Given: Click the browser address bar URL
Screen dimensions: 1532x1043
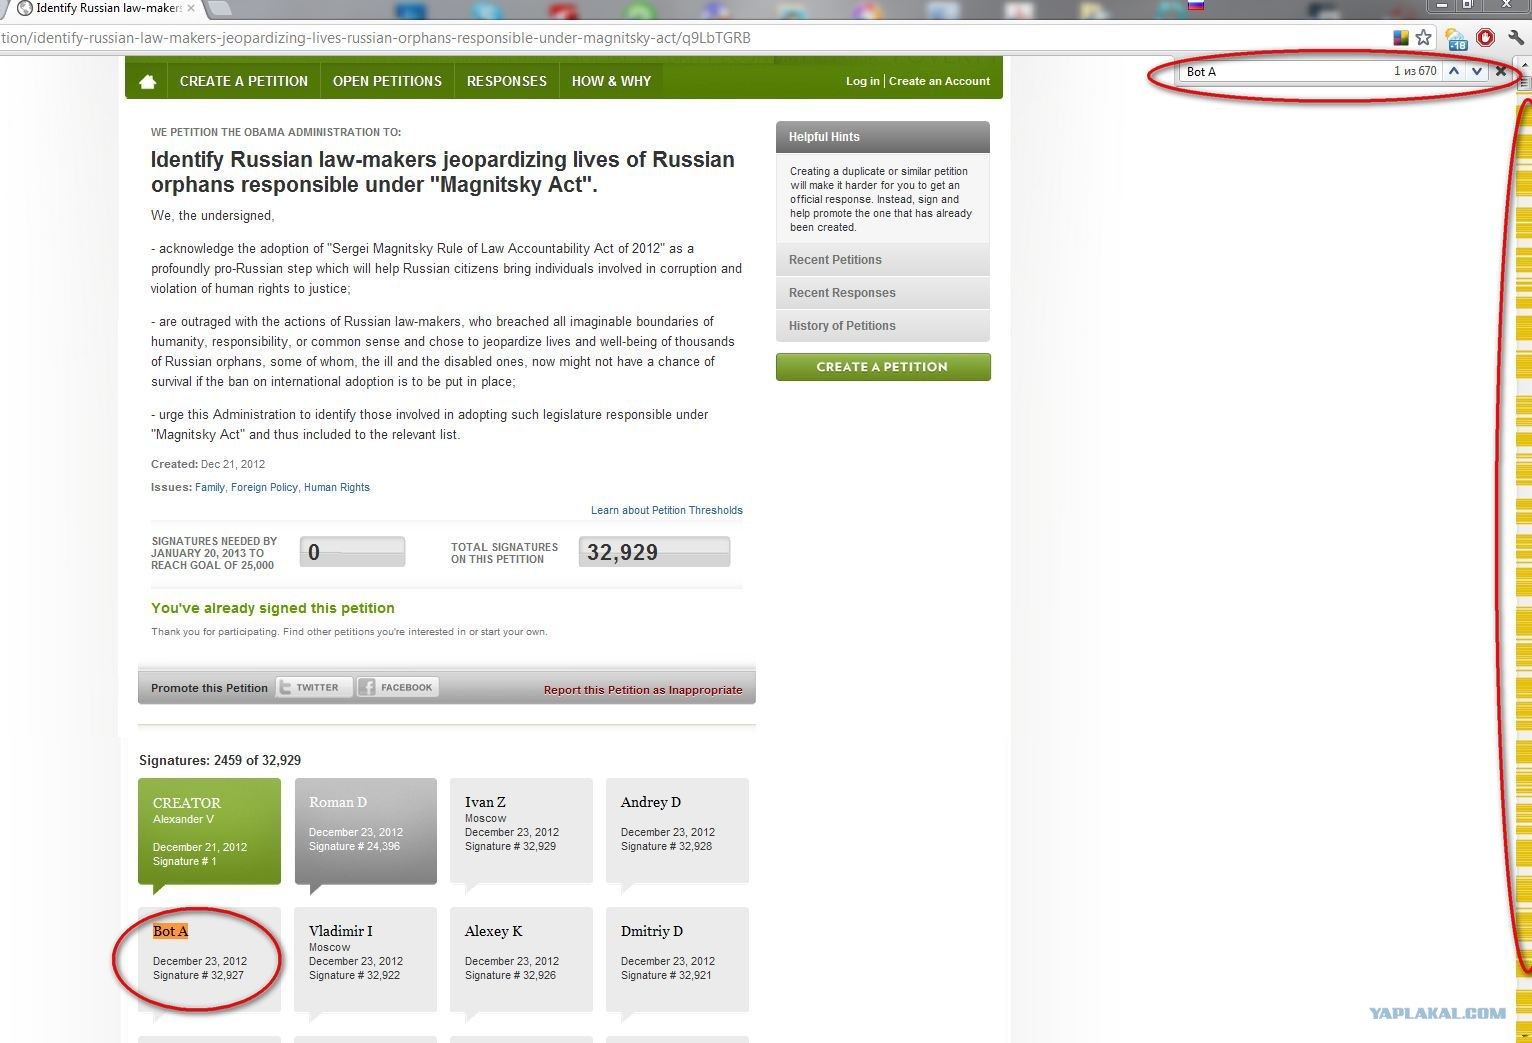Looking at the screenshot, I should click(x=375, y=38).
